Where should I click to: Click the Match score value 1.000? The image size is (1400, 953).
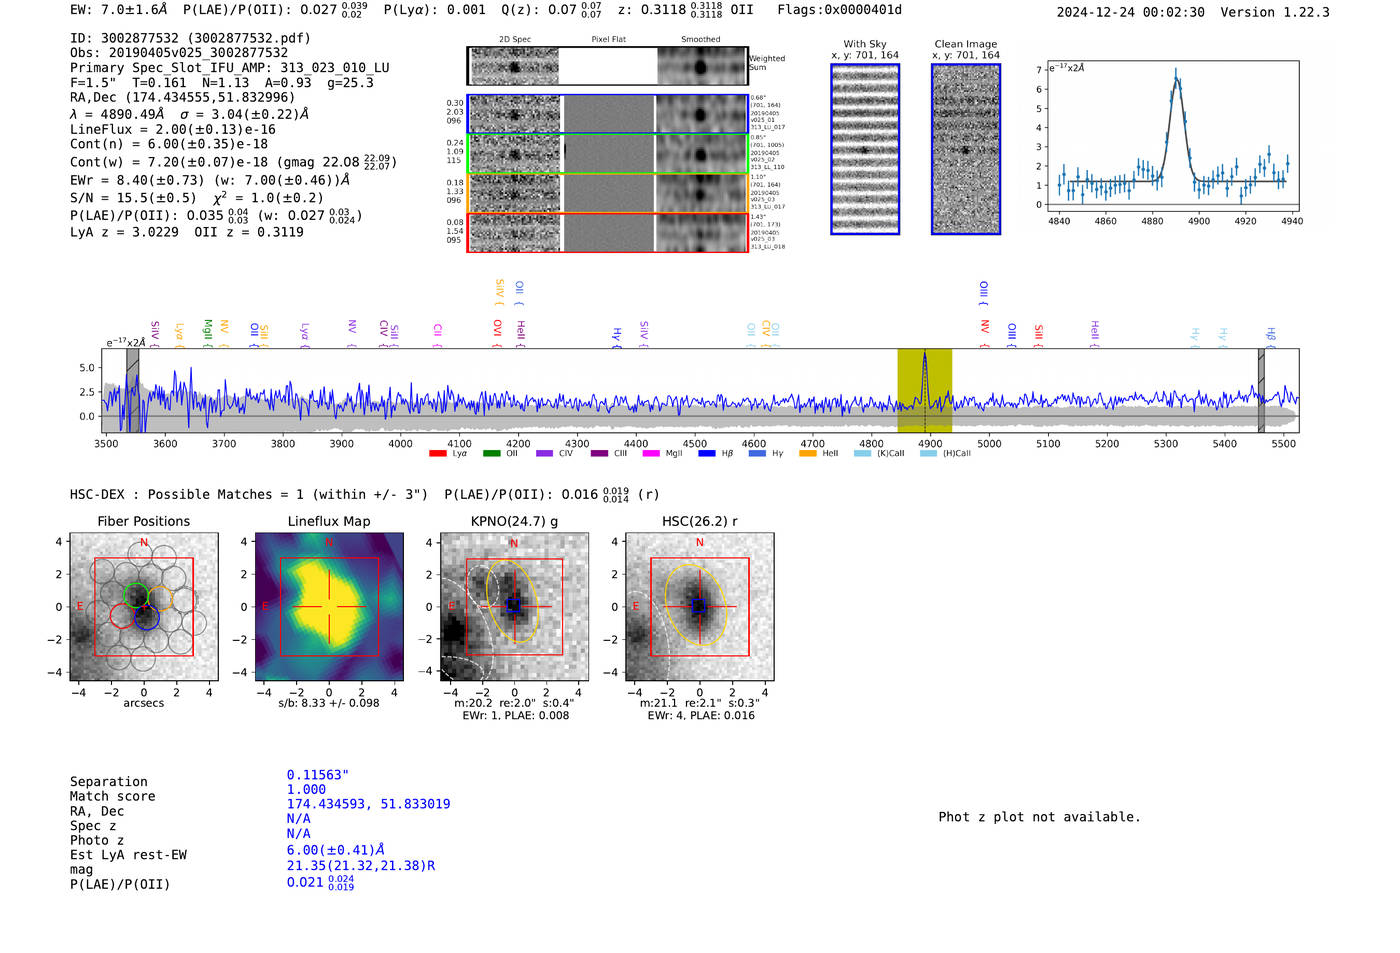tap(306, 789)
